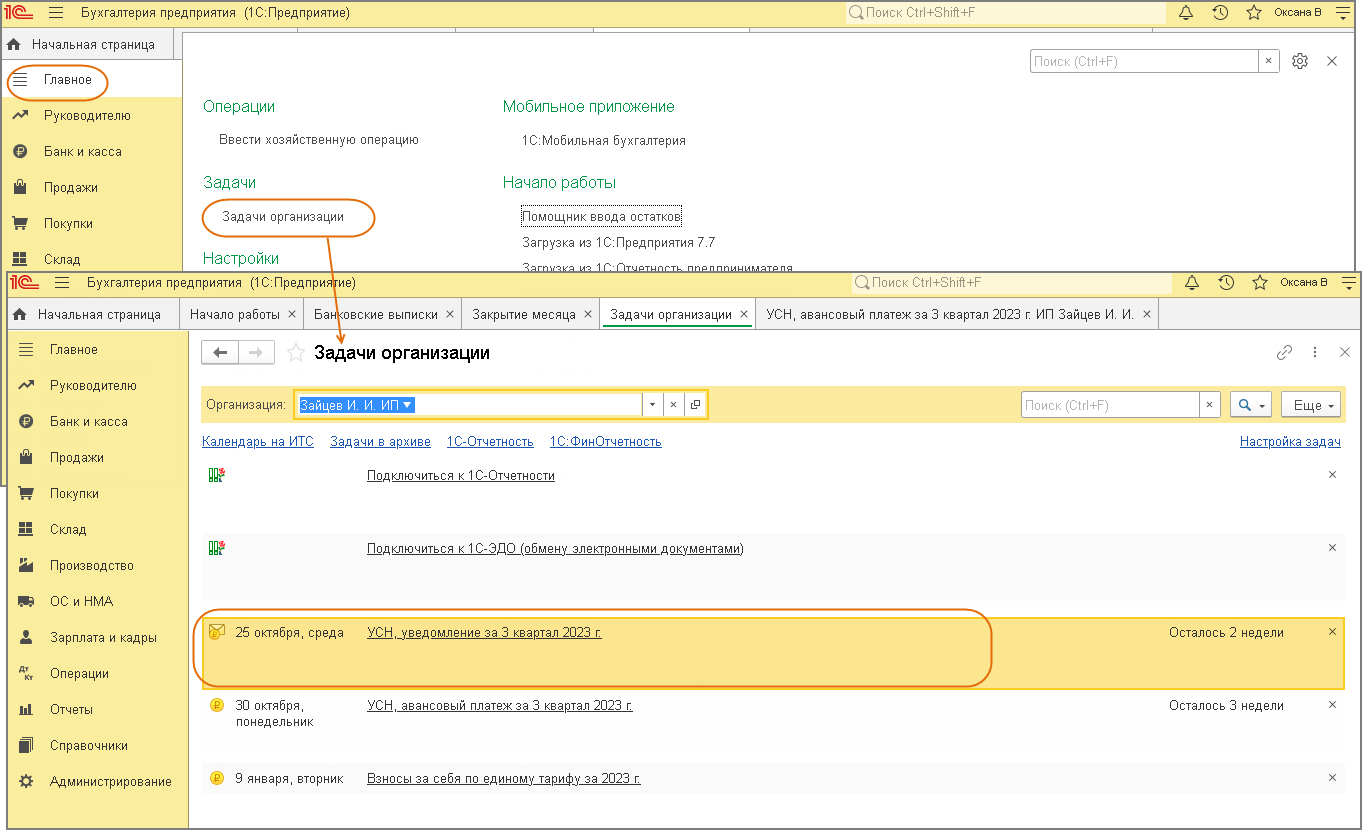Image resolution: width=1364 pixels, height=834 pixels.
Task: Click notifications bell in back window title bar
Action: (1187, 13)
